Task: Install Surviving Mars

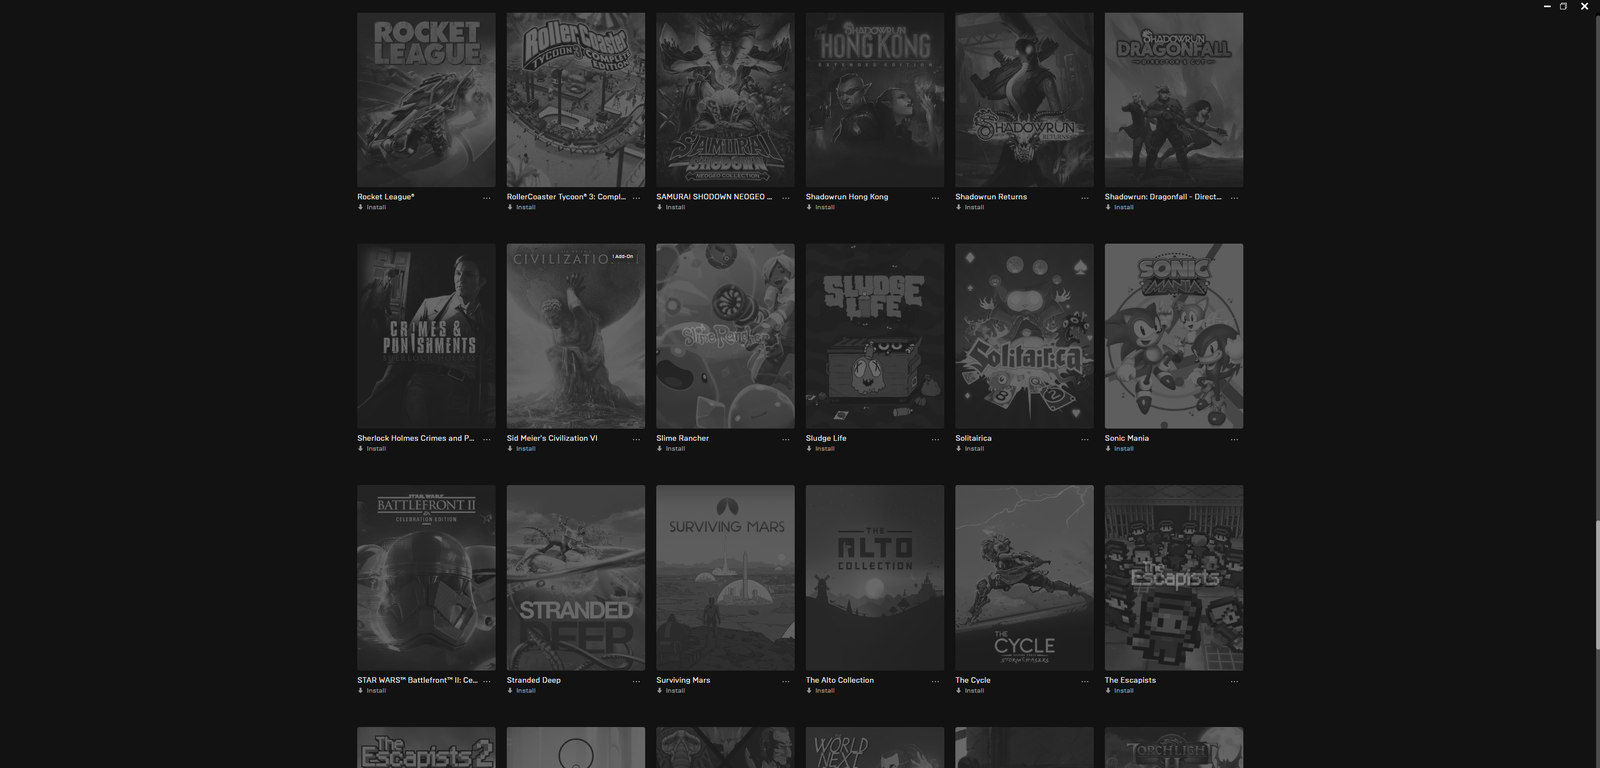Action: coord(671,690)
